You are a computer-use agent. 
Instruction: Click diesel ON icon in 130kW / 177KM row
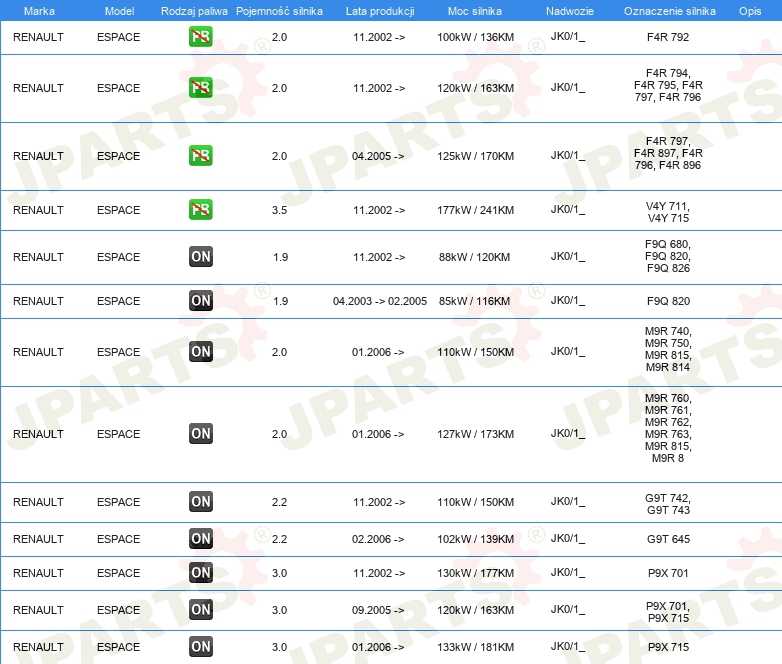[200, 572]
